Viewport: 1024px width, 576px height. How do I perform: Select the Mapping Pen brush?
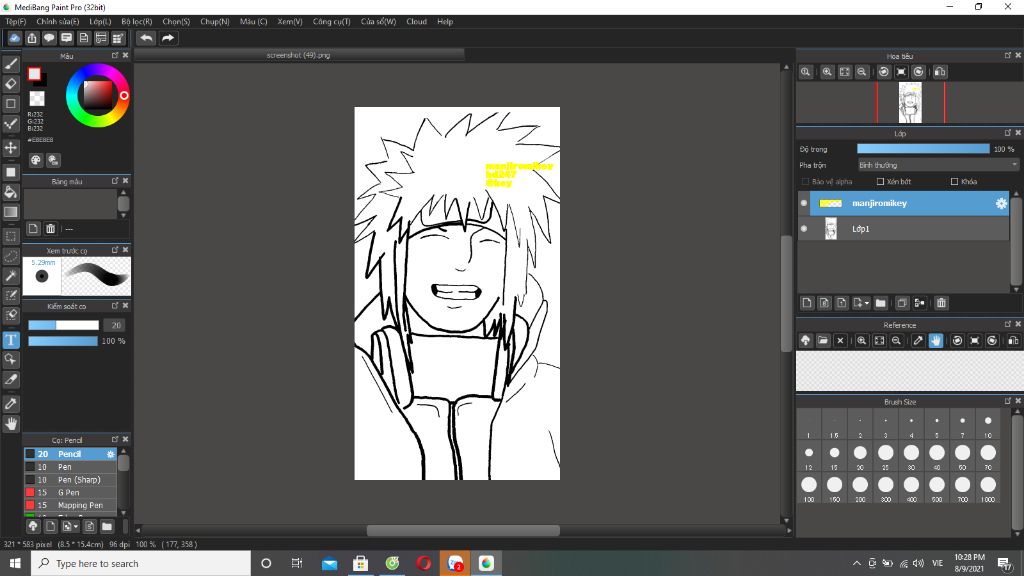pyautogui.click(x=71, y=505)
